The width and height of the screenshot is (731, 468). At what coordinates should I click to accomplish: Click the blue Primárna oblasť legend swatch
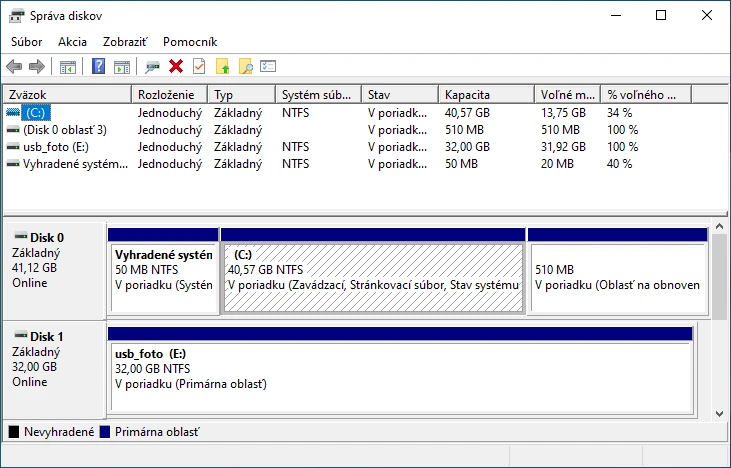click(x=105, y=432)
